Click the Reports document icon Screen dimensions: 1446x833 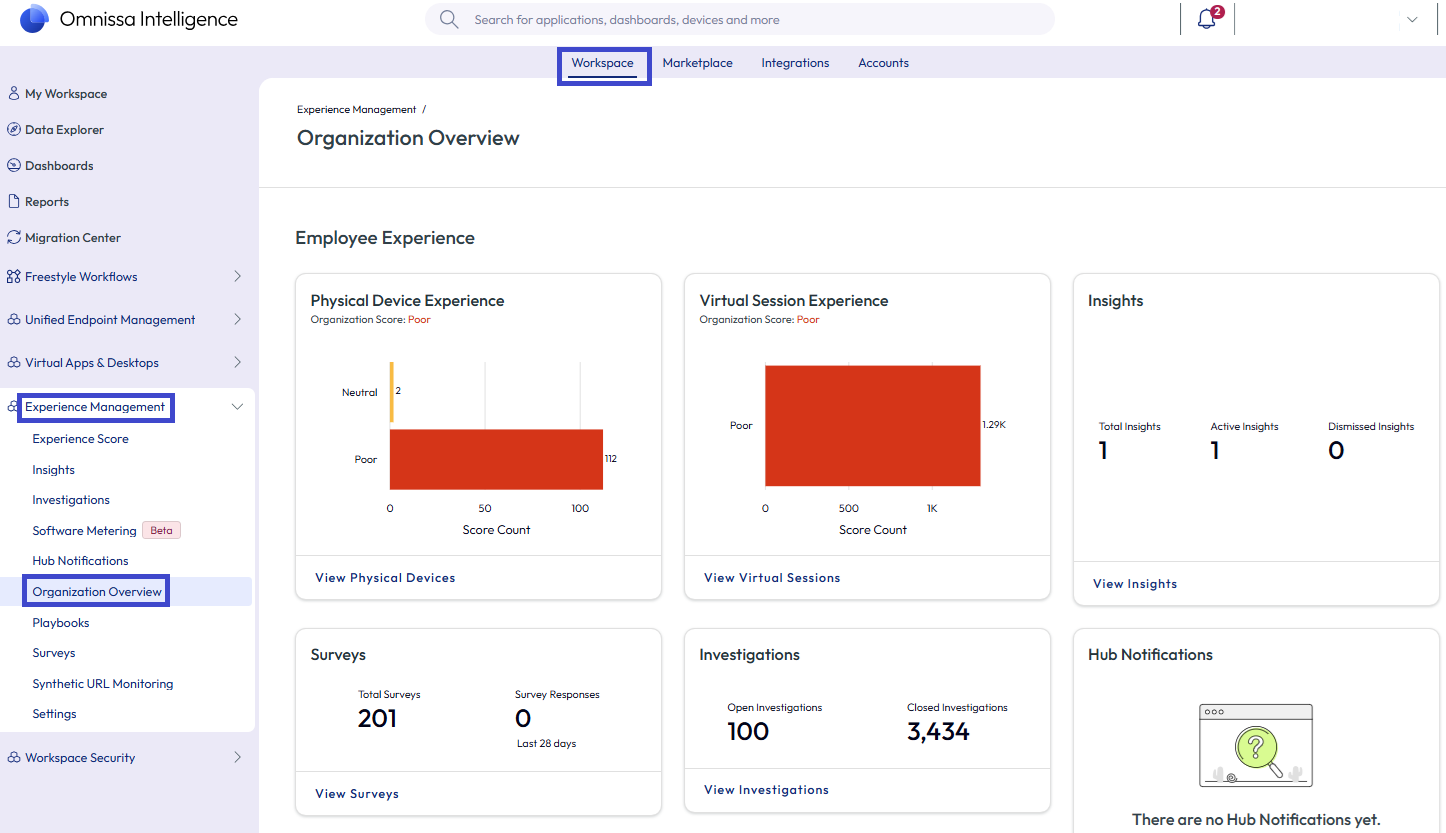click(x=14, y=201)
